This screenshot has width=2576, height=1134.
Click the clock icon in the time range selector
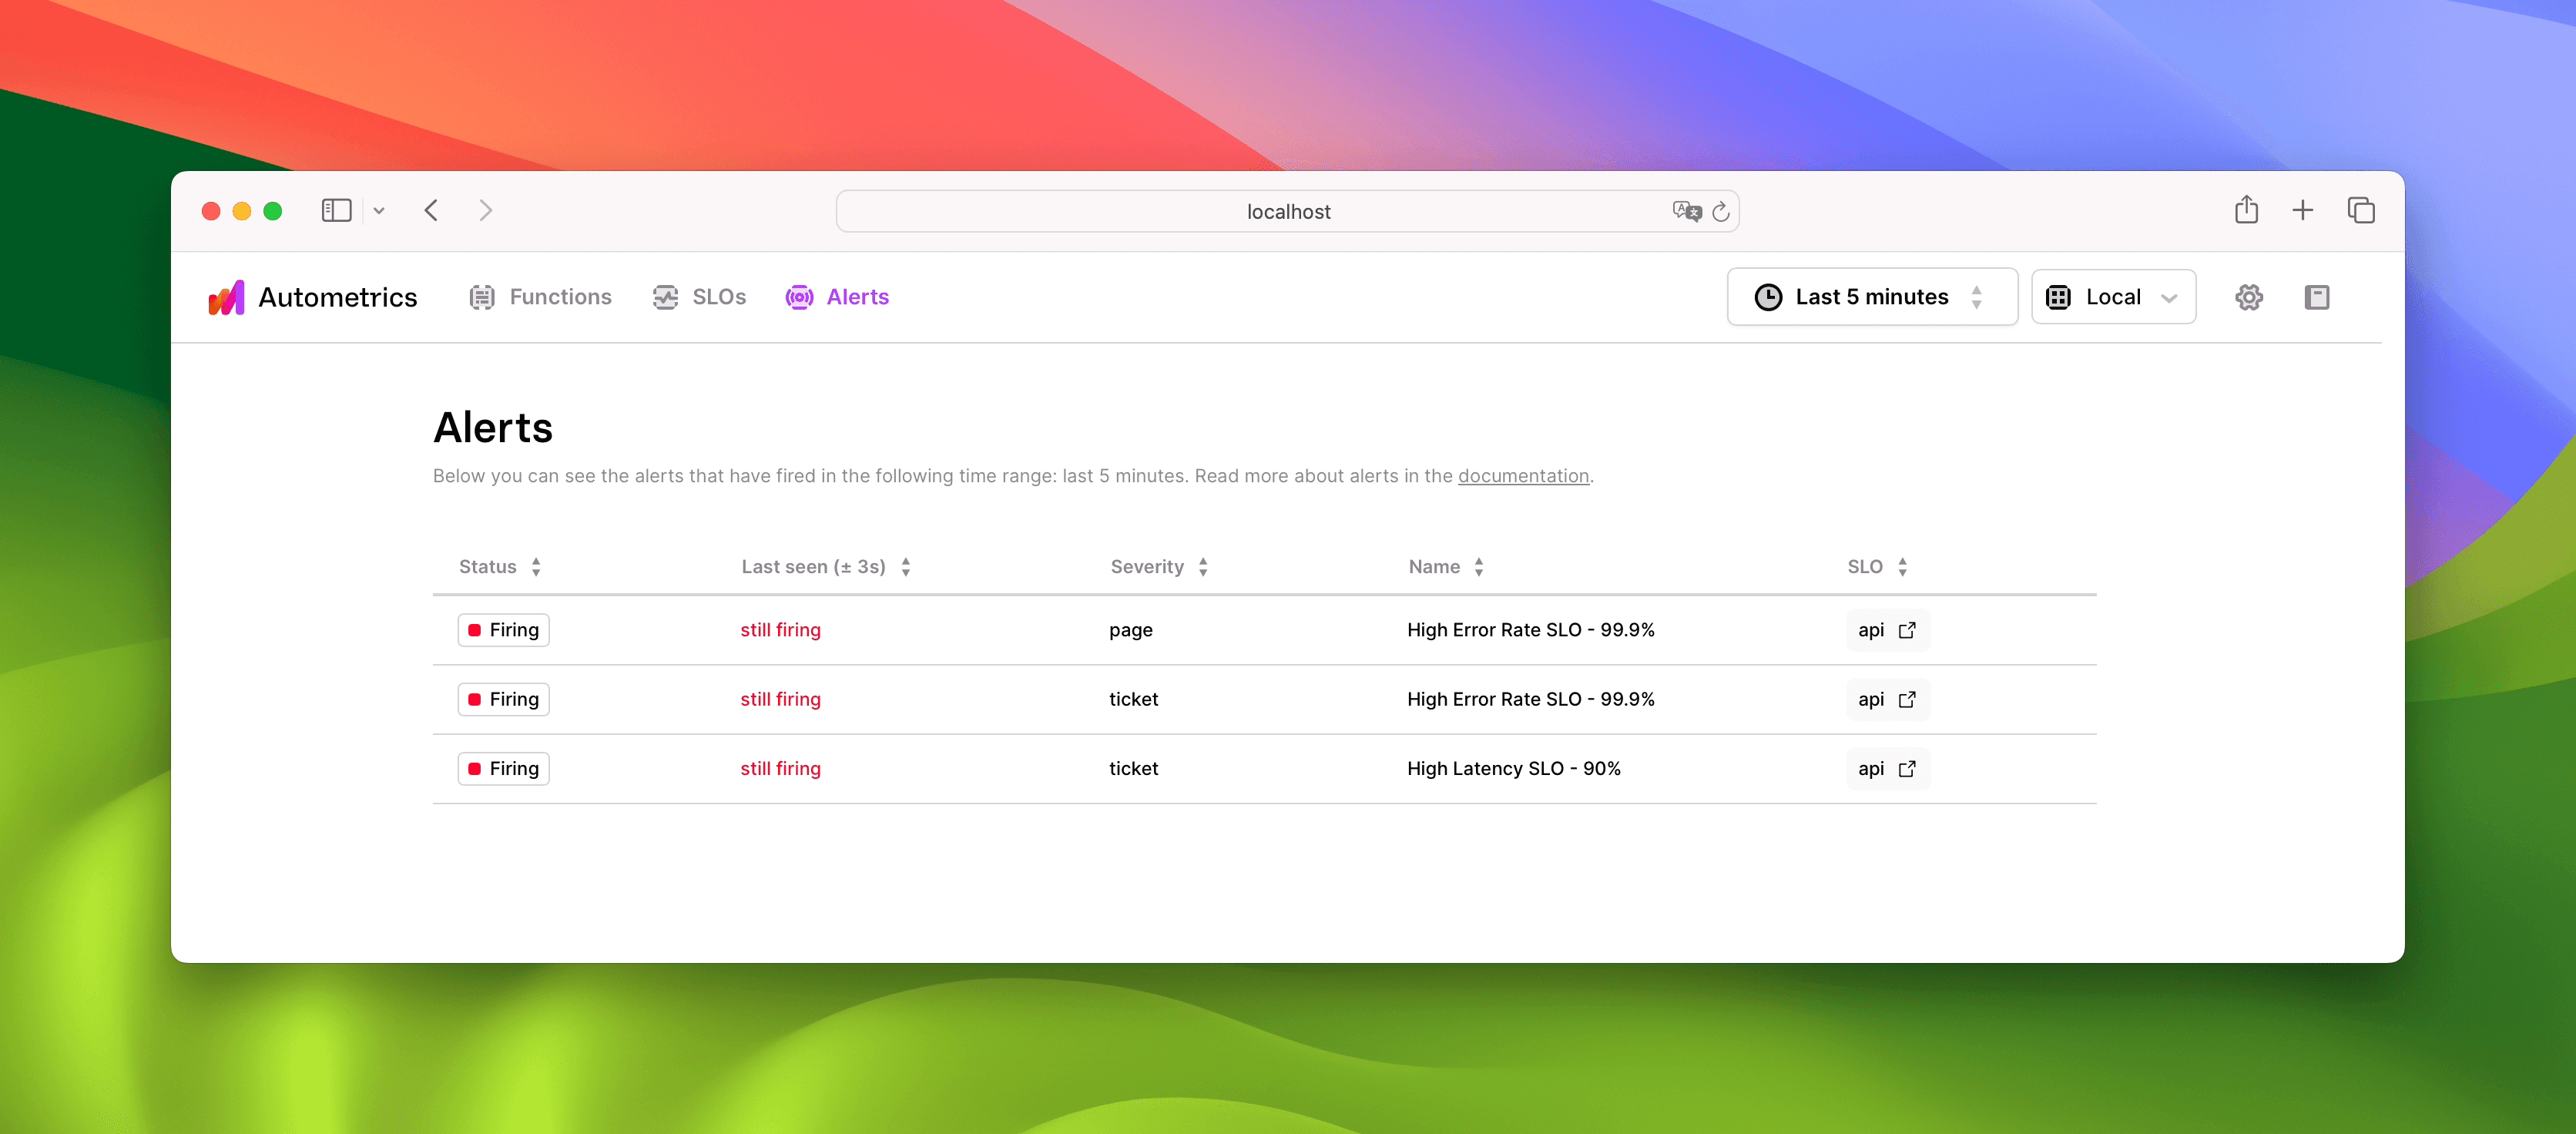coord(1768,296)
